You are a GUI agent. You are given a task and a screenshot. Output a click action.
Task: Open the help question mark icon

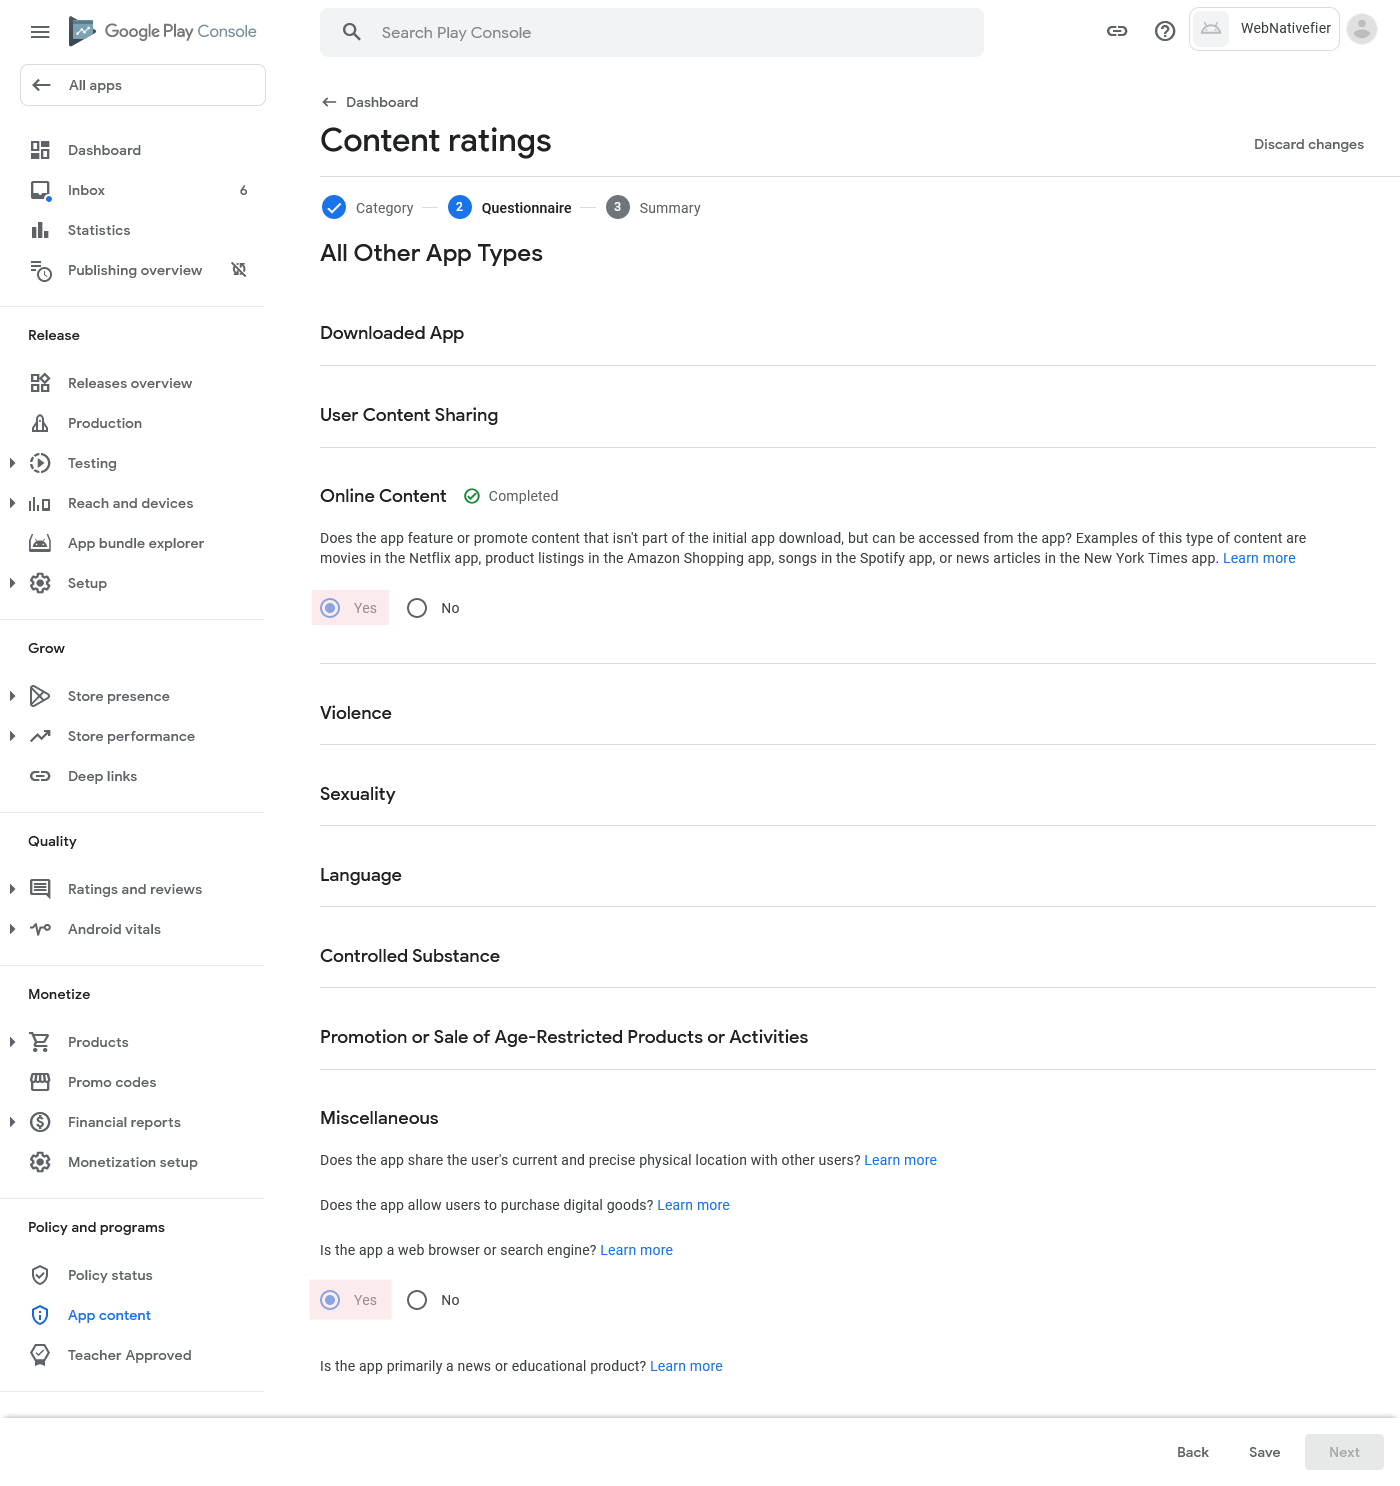(1165, 31)
